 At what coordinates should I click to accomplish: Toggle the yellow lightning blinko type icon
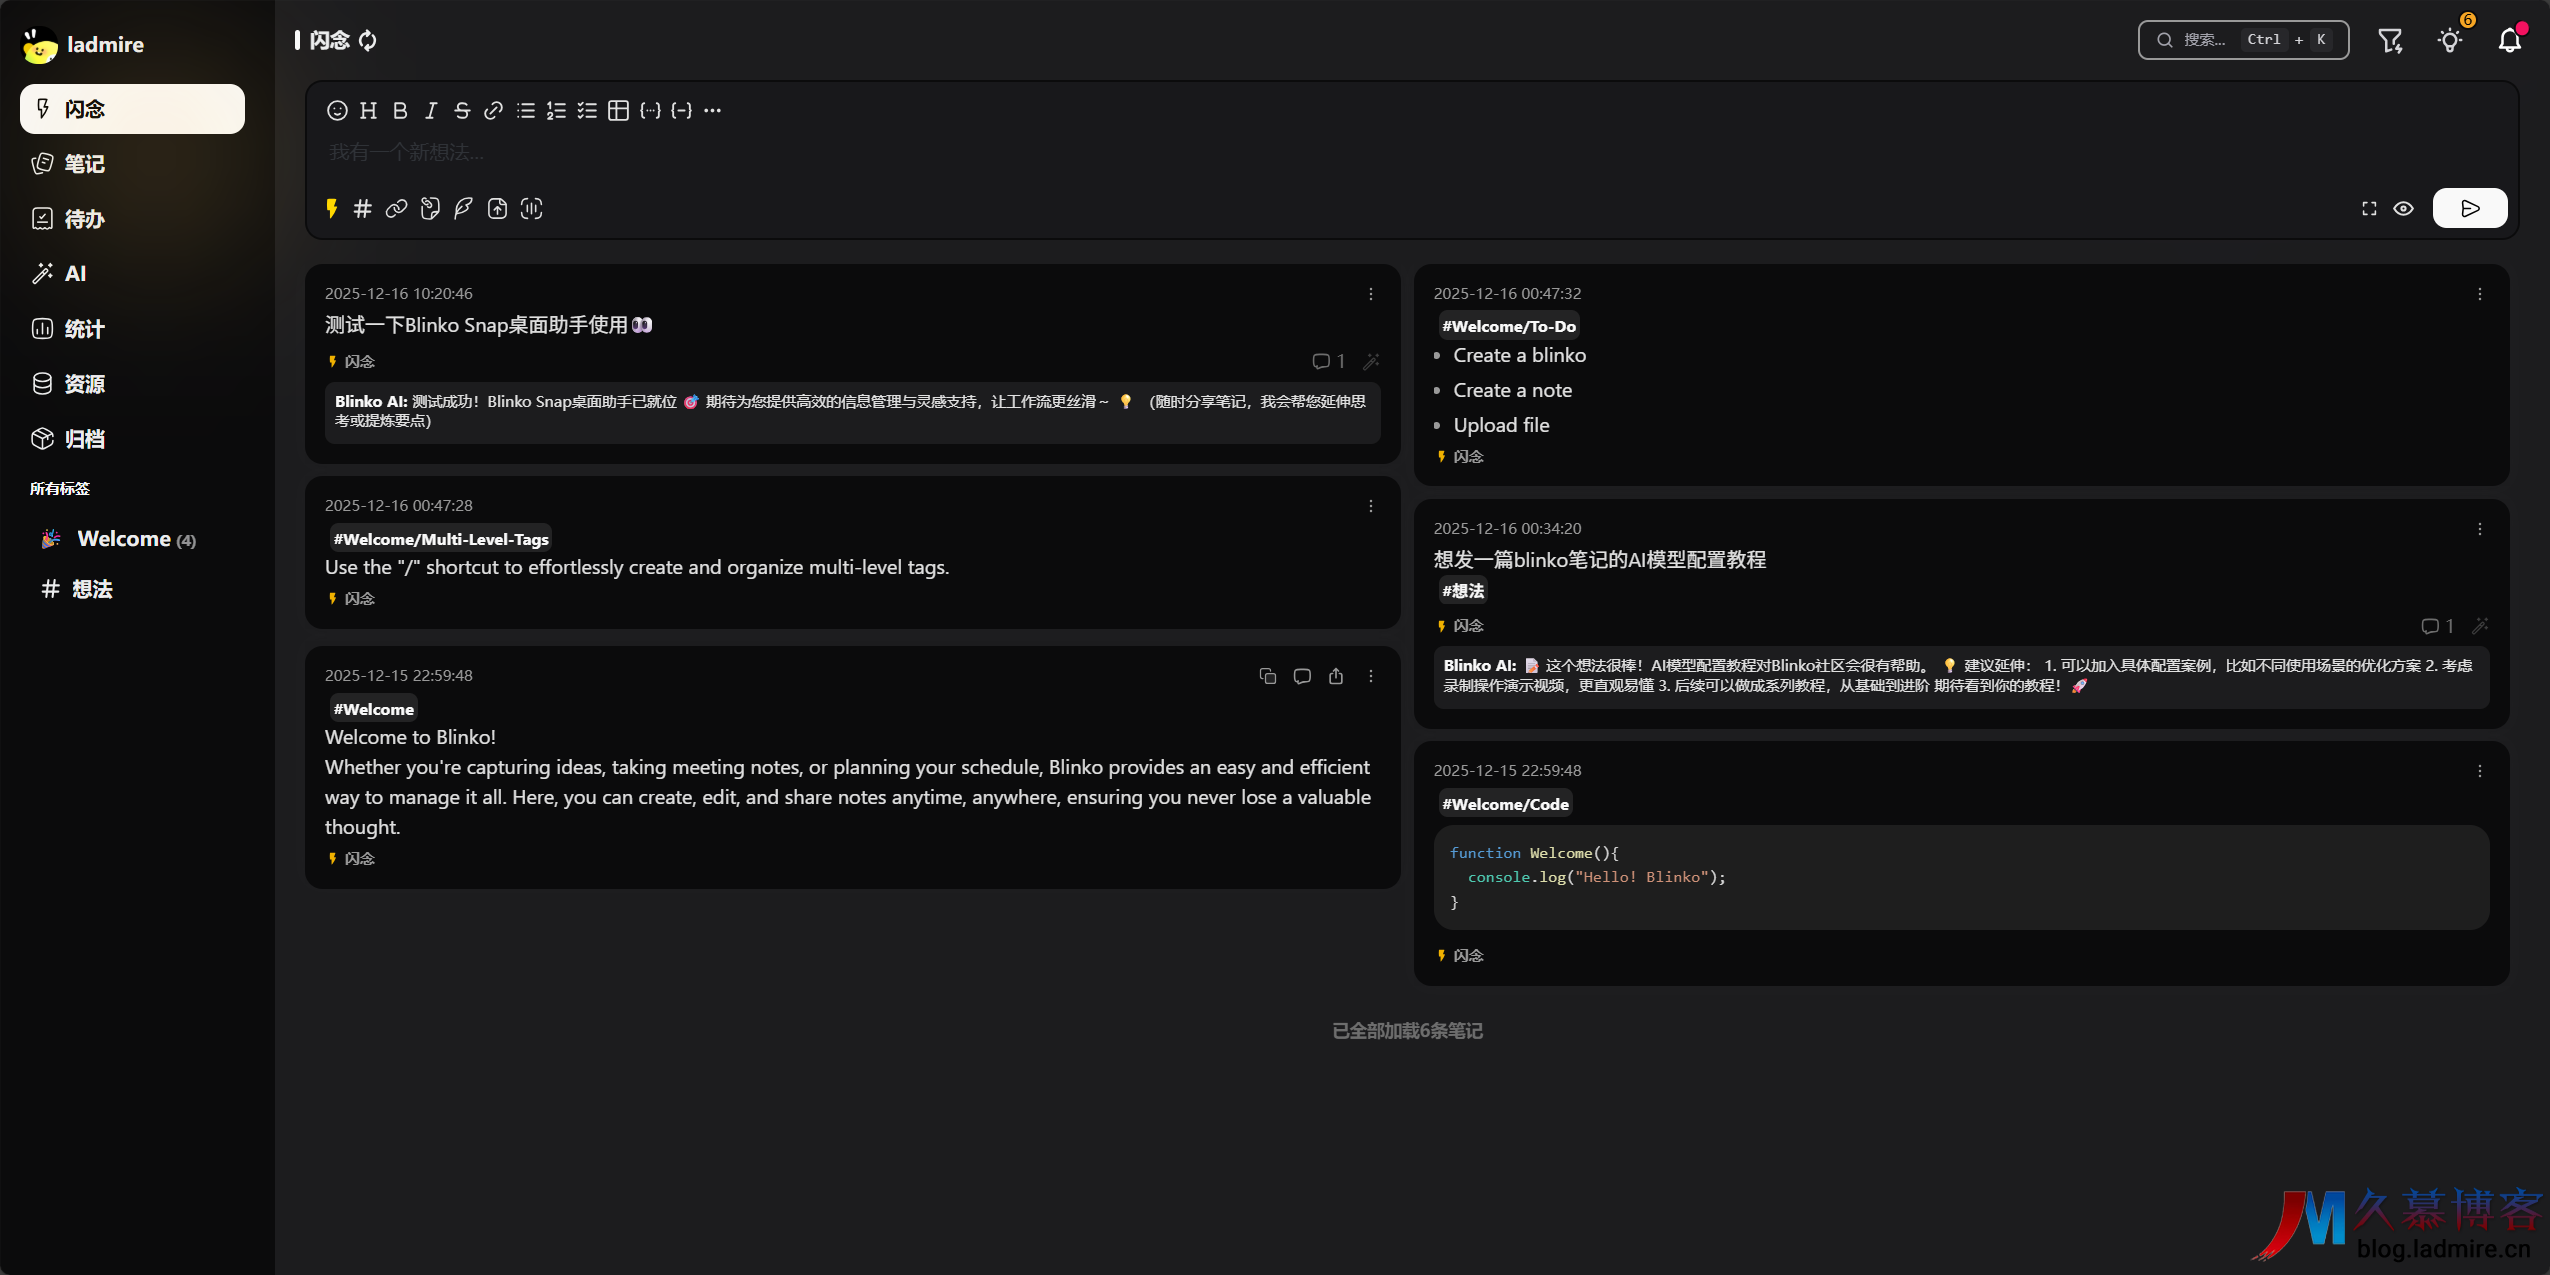click(x=332, y=208)
